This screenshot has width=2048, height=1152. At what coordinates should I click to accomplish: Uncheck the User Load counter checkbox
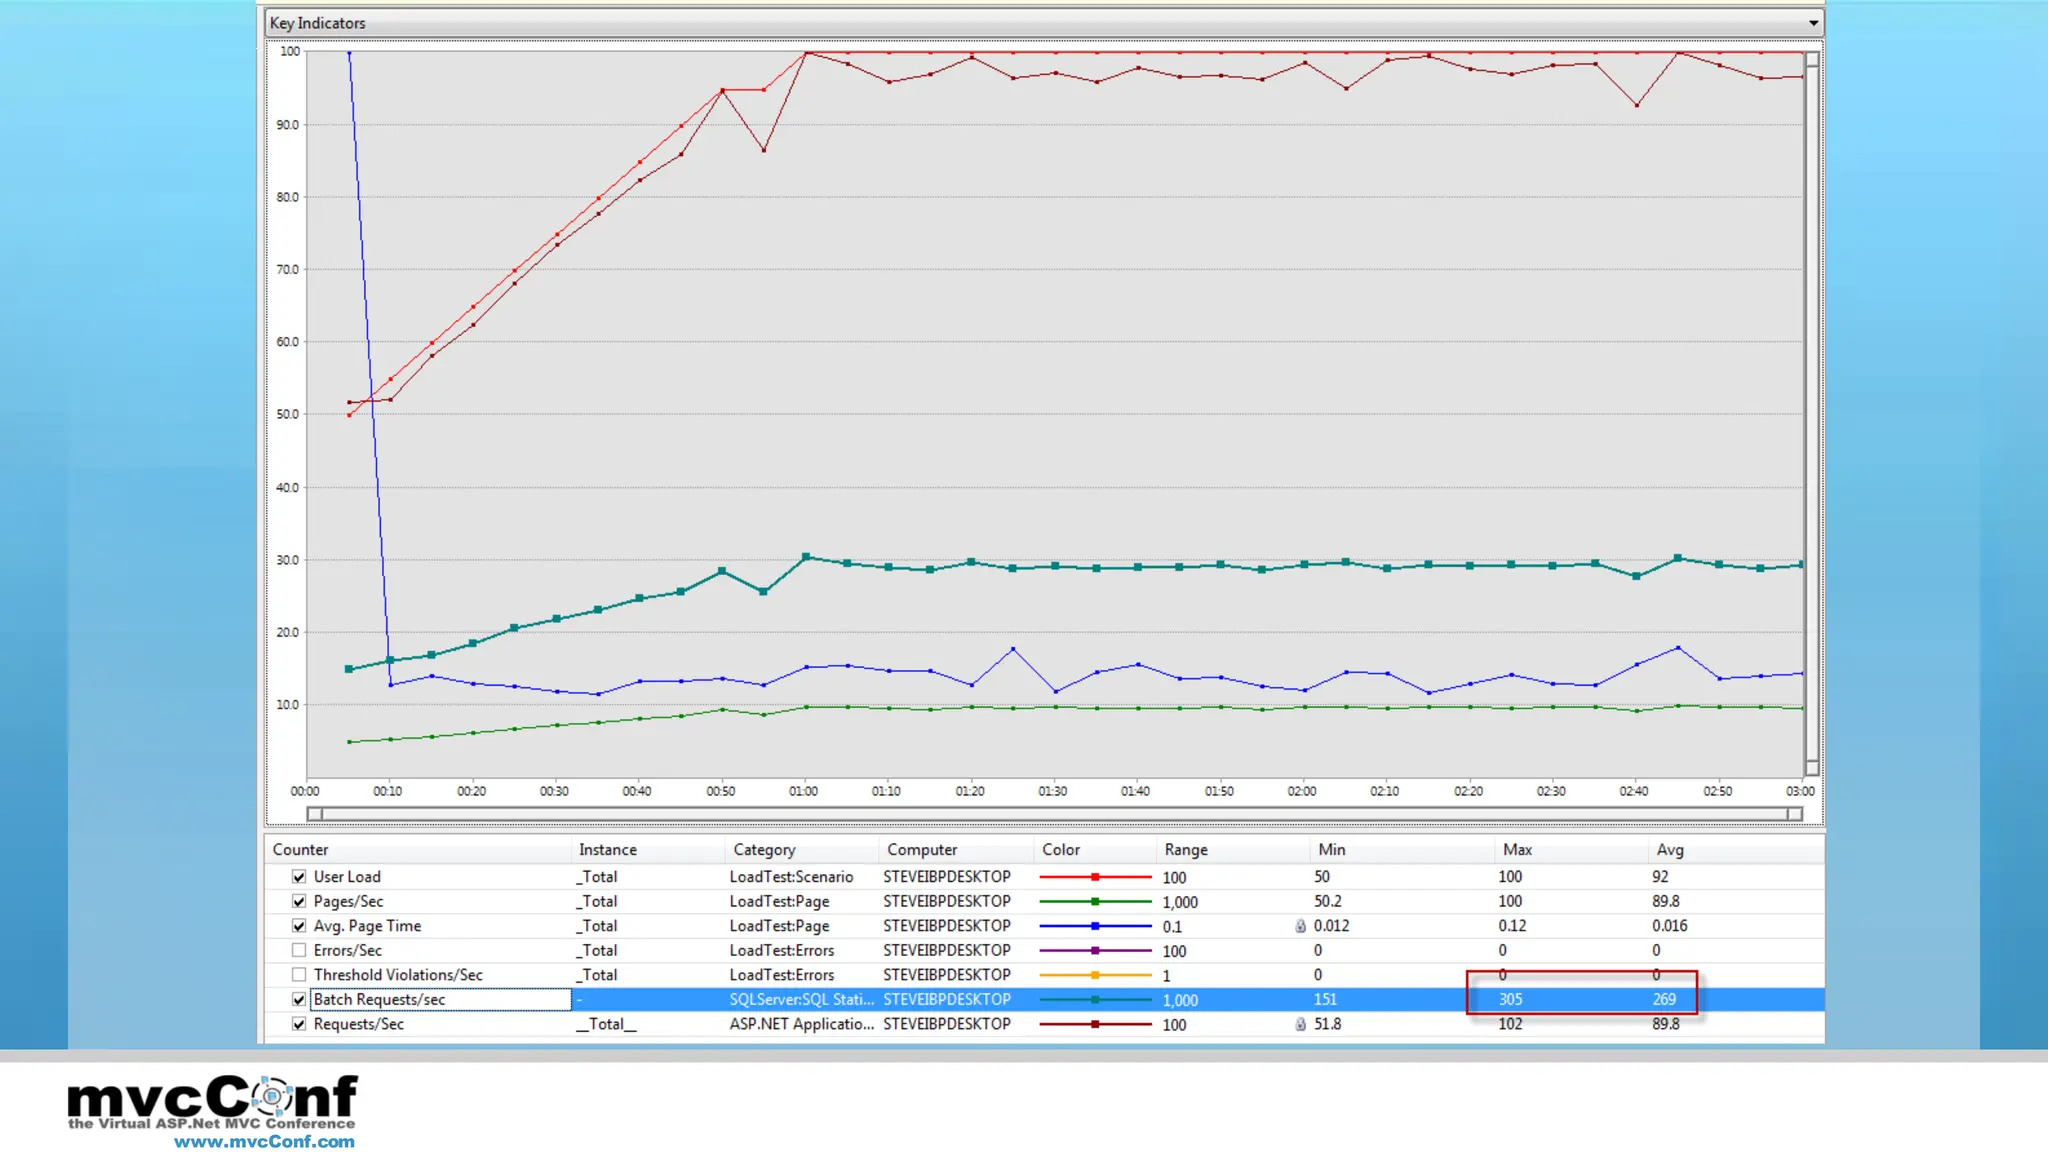[299, 877]
